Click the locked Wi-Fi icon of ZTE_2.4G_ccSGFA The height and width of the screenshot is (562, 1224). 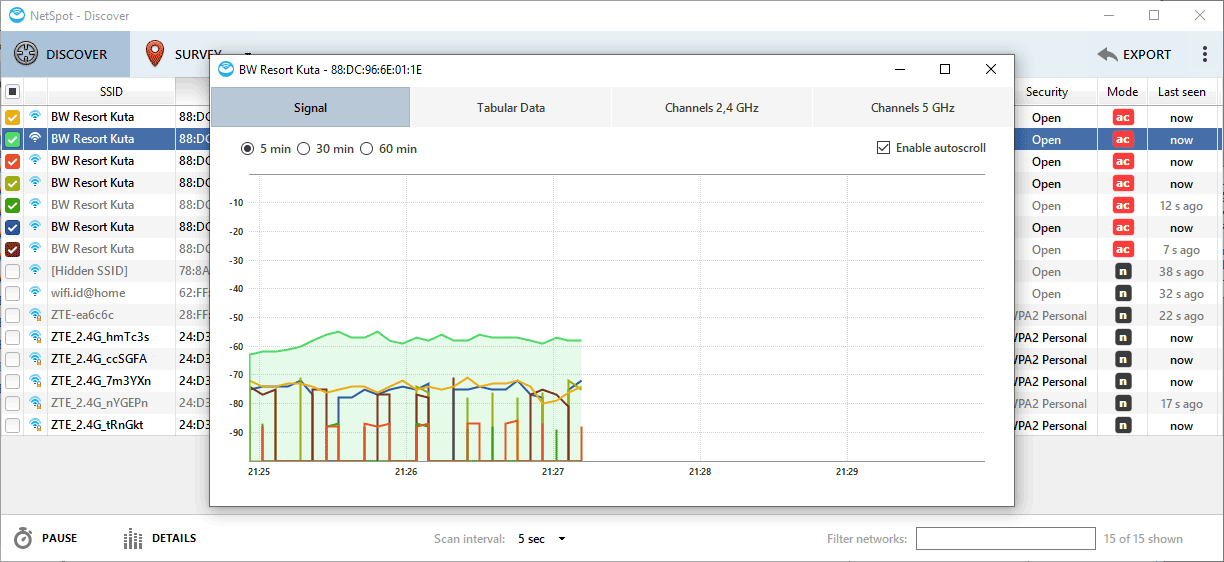[x=35, y=359]
